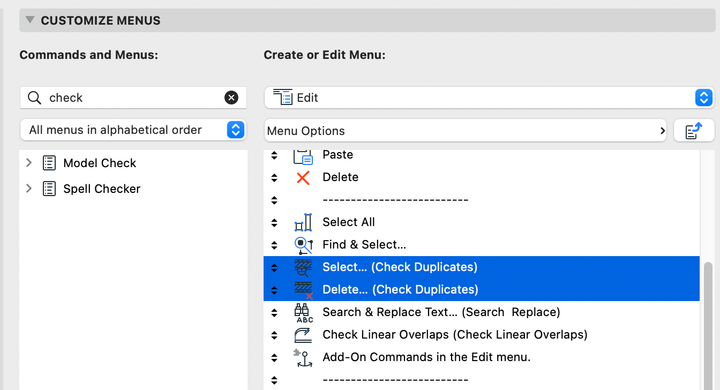Select Model Check in the commands list
Viewport: 720px width, 390px height.
pyautogui.click(x=100, y=163)
